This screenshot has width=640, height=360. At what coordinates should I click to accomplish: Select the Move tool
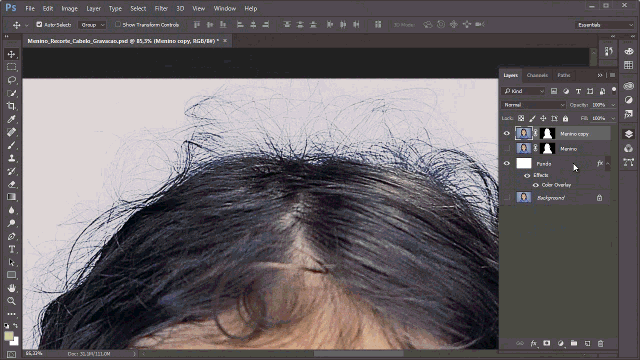tap(11, 54)
